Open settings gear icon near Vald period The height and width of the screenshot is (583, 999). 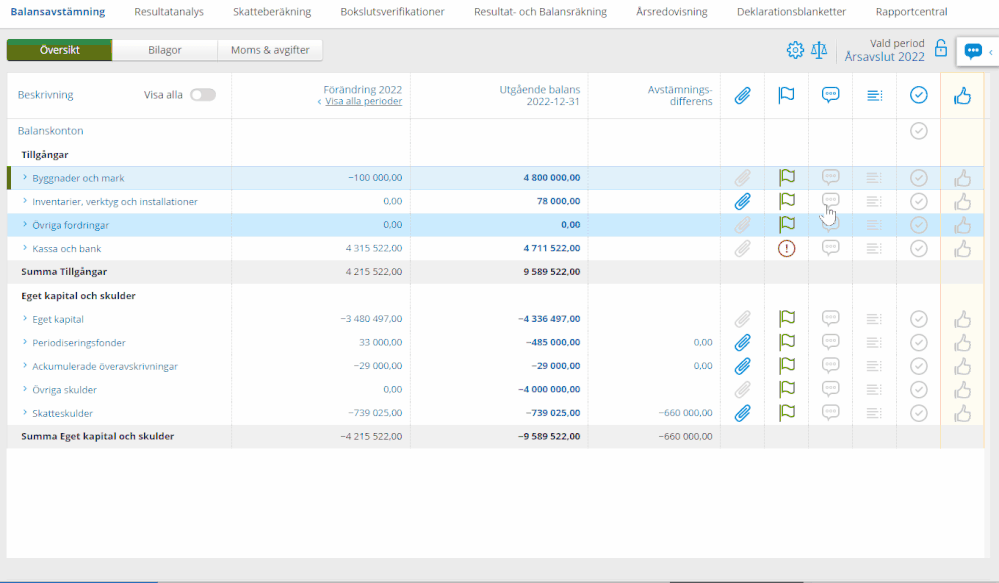click(x=795, y=50)
